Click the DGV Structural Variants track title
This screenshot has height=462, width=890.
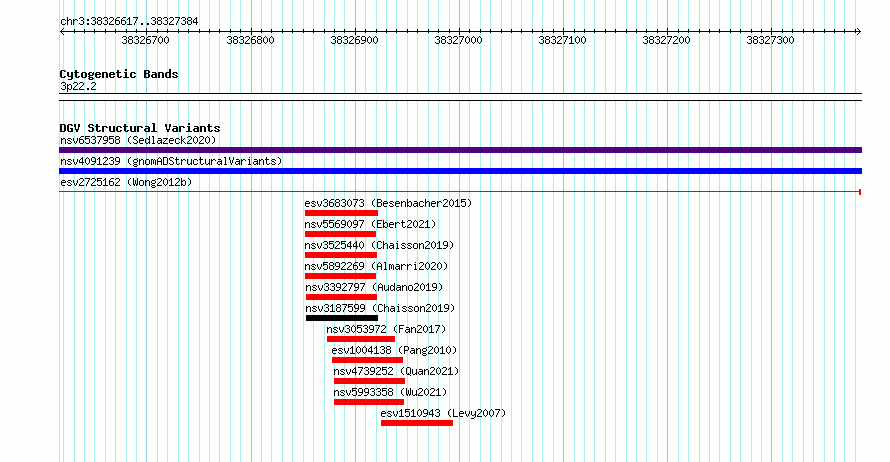[x=140, y=128]
